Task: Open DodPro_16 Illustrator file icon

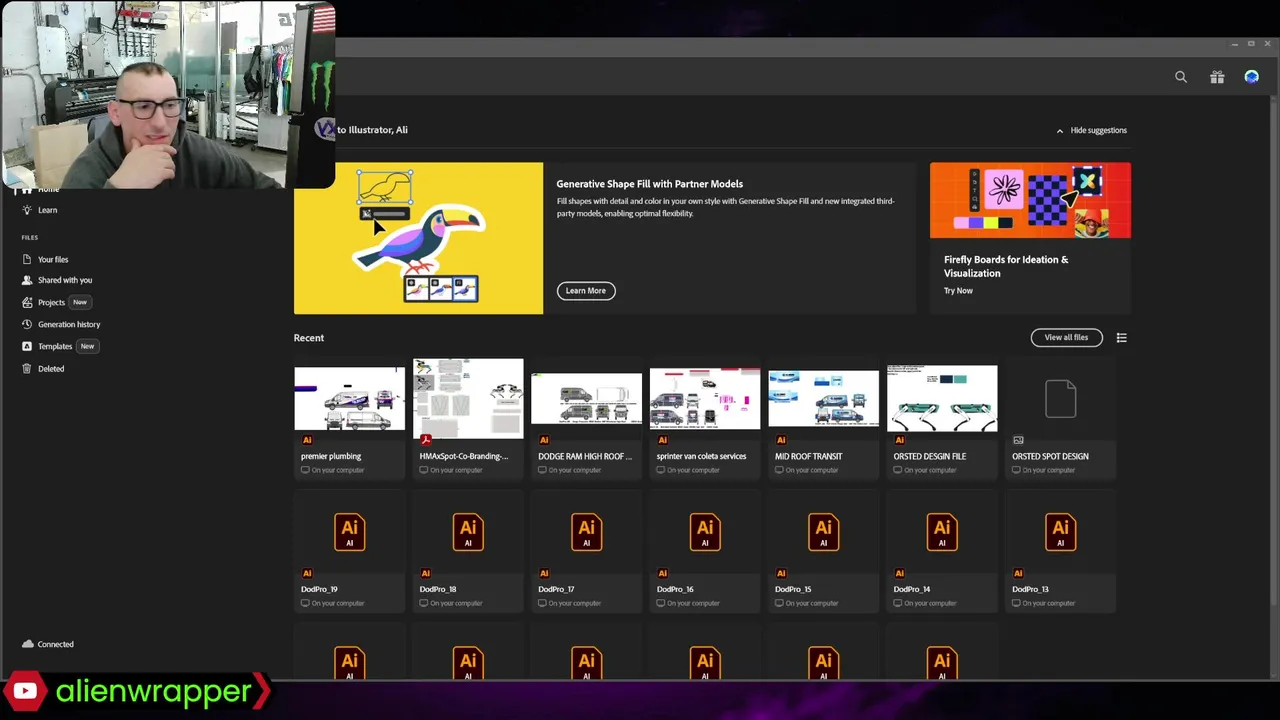Action: click(x=705, y=532)
